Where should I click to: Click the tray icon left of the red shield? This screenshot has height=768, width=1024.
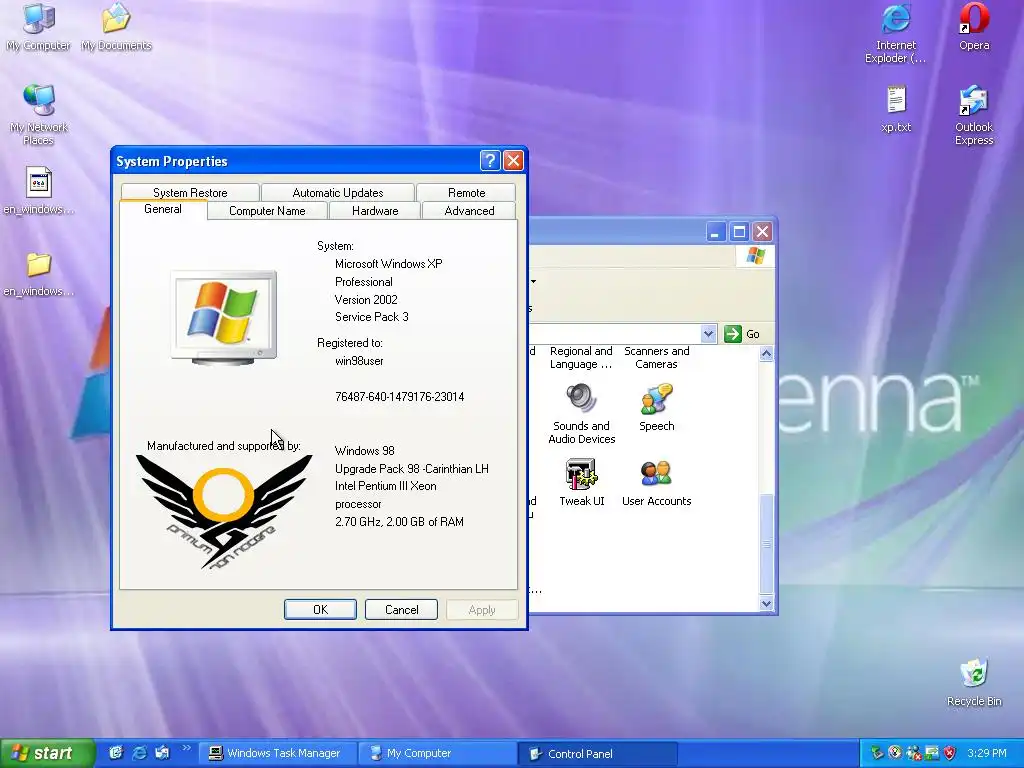point(932,753)
